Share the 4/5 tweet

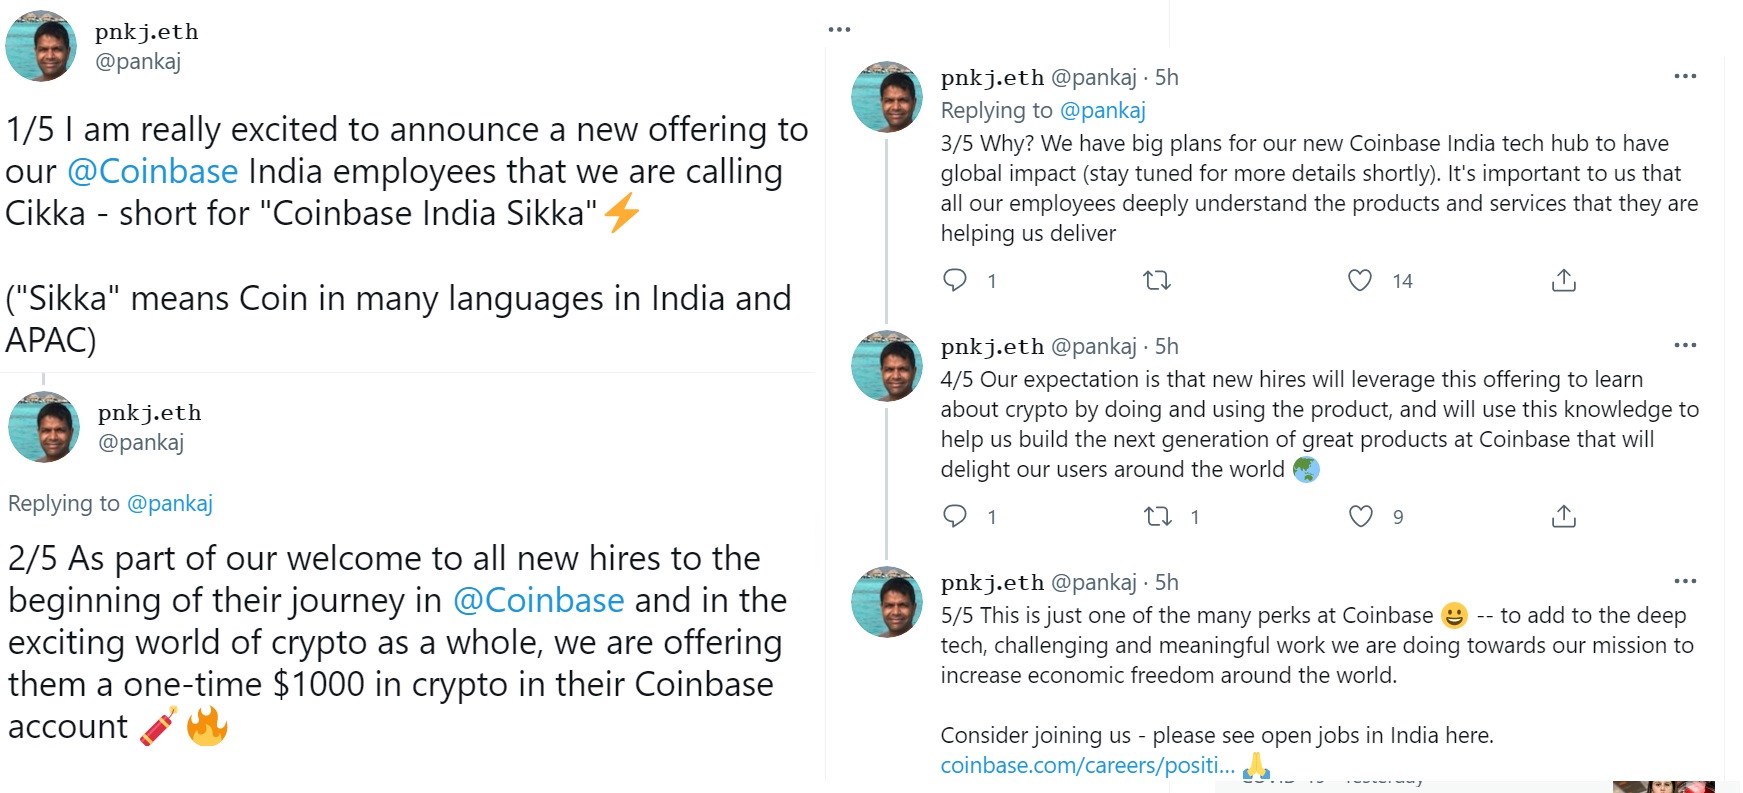(x=1564, y=516)
